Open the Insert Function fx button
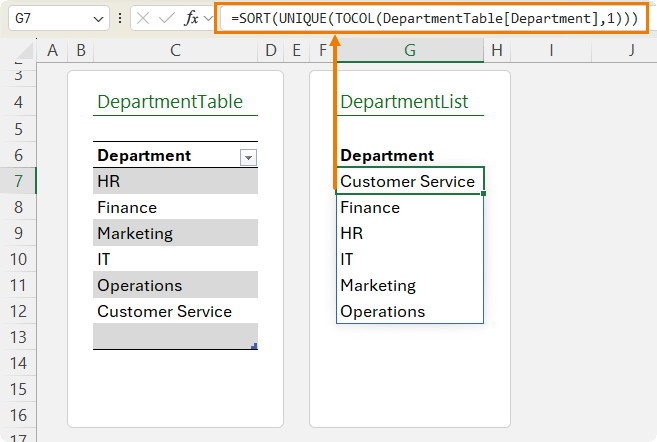Viewport: 657px width, 442px height. click(191, 18)
